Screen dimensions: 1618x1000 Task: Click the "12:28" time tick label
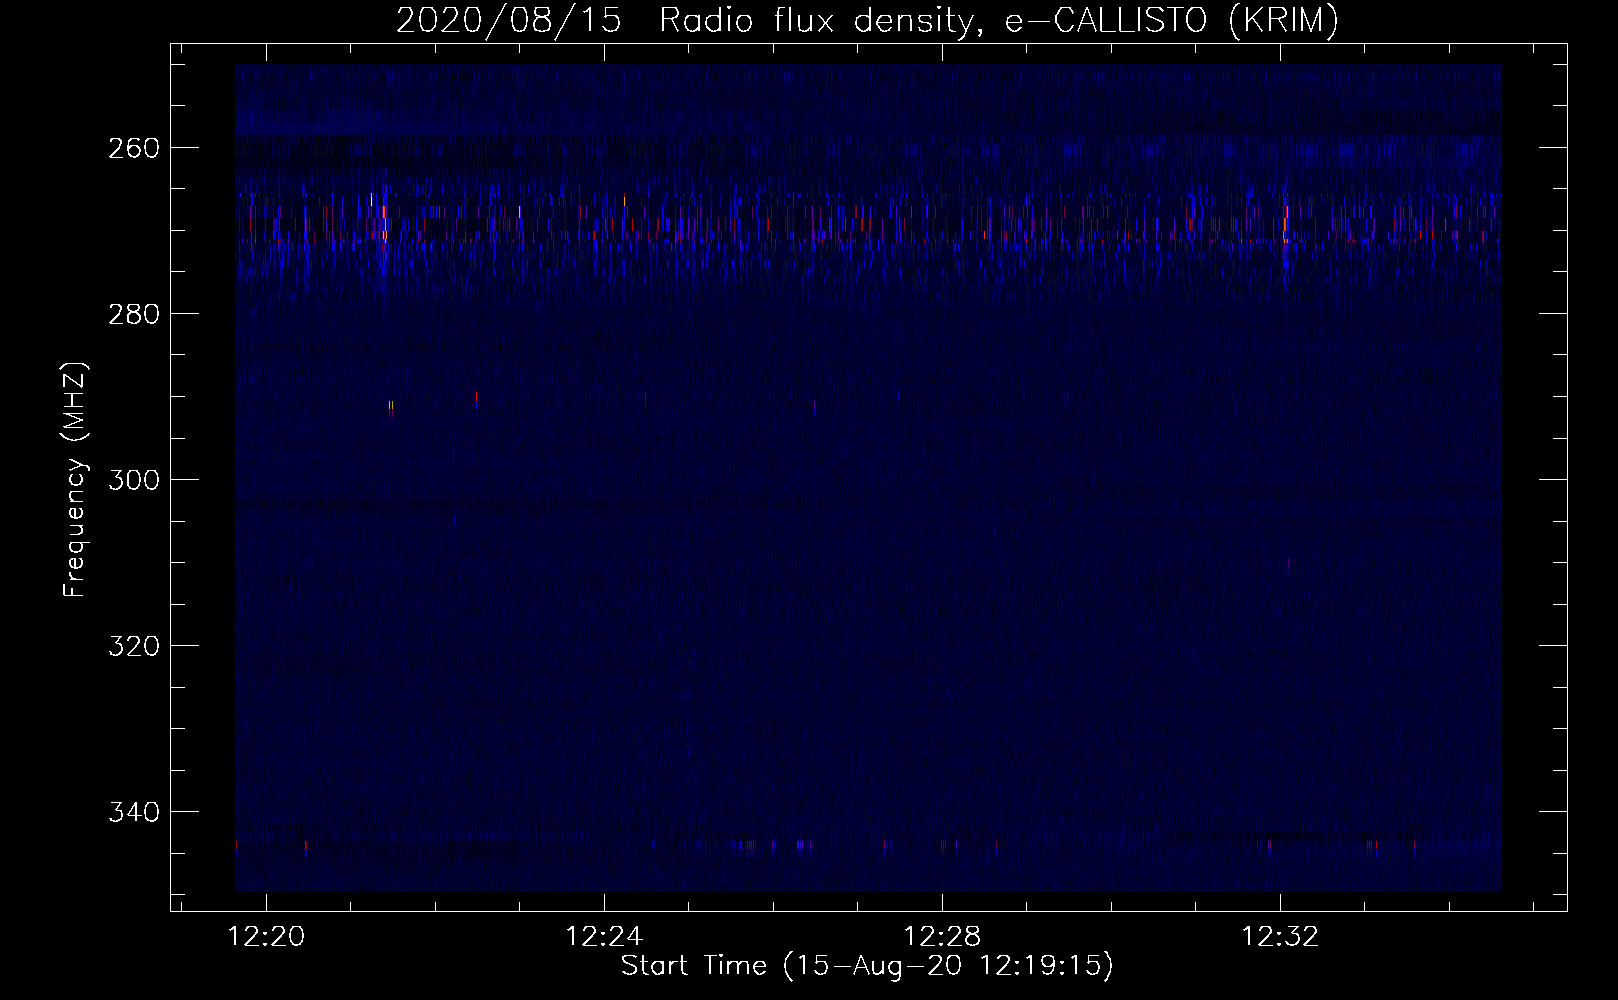point(942,937)
